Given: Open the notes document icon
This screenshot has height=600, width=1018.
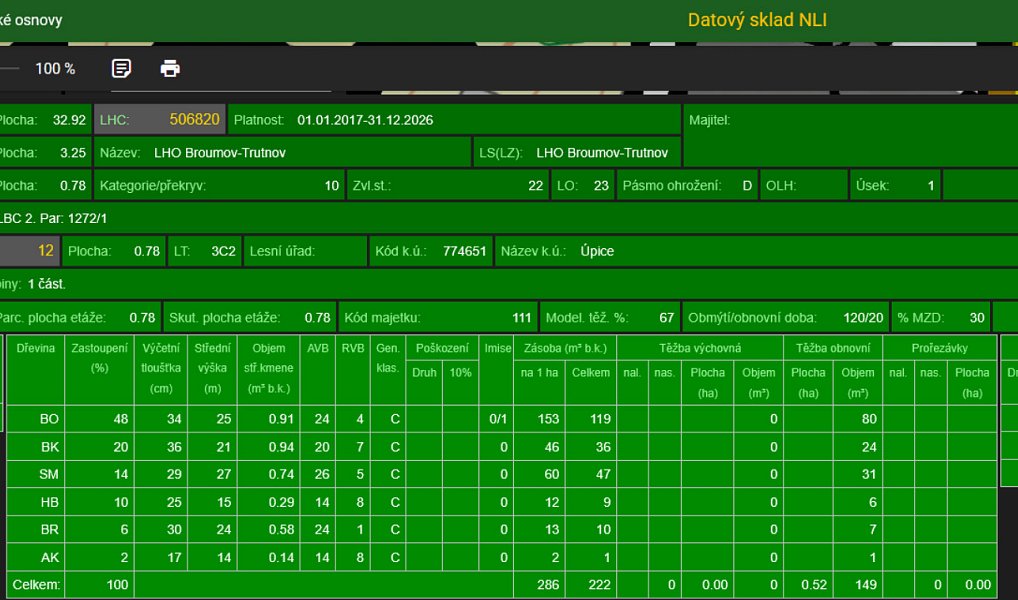Looking at the screenshot, I should click(x=121, y=68).
